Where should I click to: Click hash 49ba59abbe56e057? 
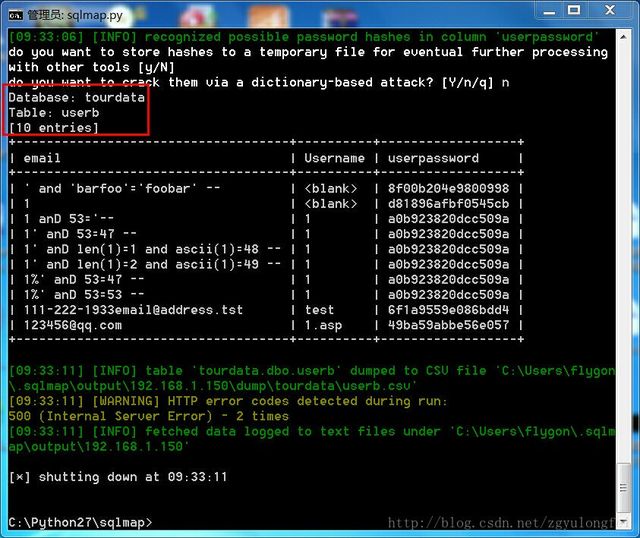[x=448, y=325]
